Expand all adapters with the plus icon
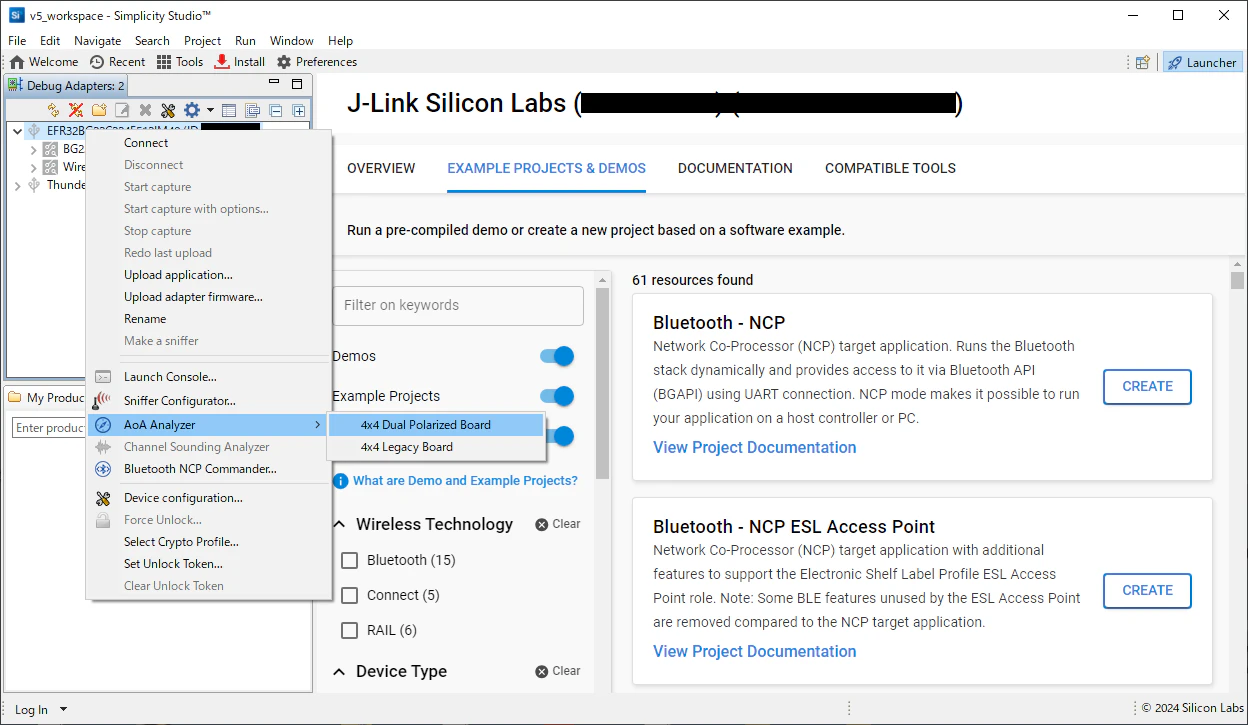Screen dimensions: 1248x725 pos(299,110)
